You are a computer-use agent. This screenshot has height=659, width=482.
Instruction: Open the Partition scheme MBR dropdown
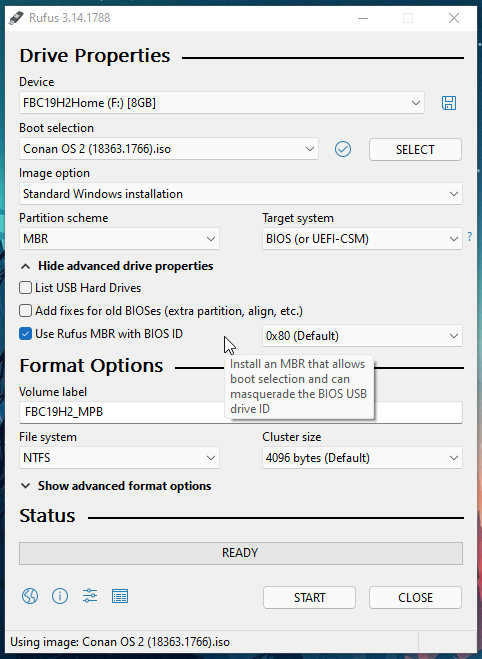click(x=119, y=239)
